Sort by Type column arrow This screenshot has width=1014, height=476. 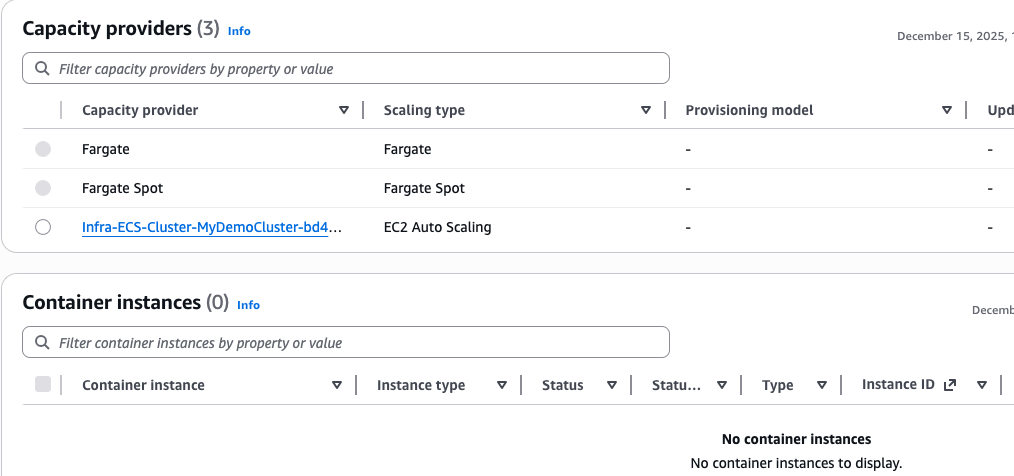(x=822, y=385)
